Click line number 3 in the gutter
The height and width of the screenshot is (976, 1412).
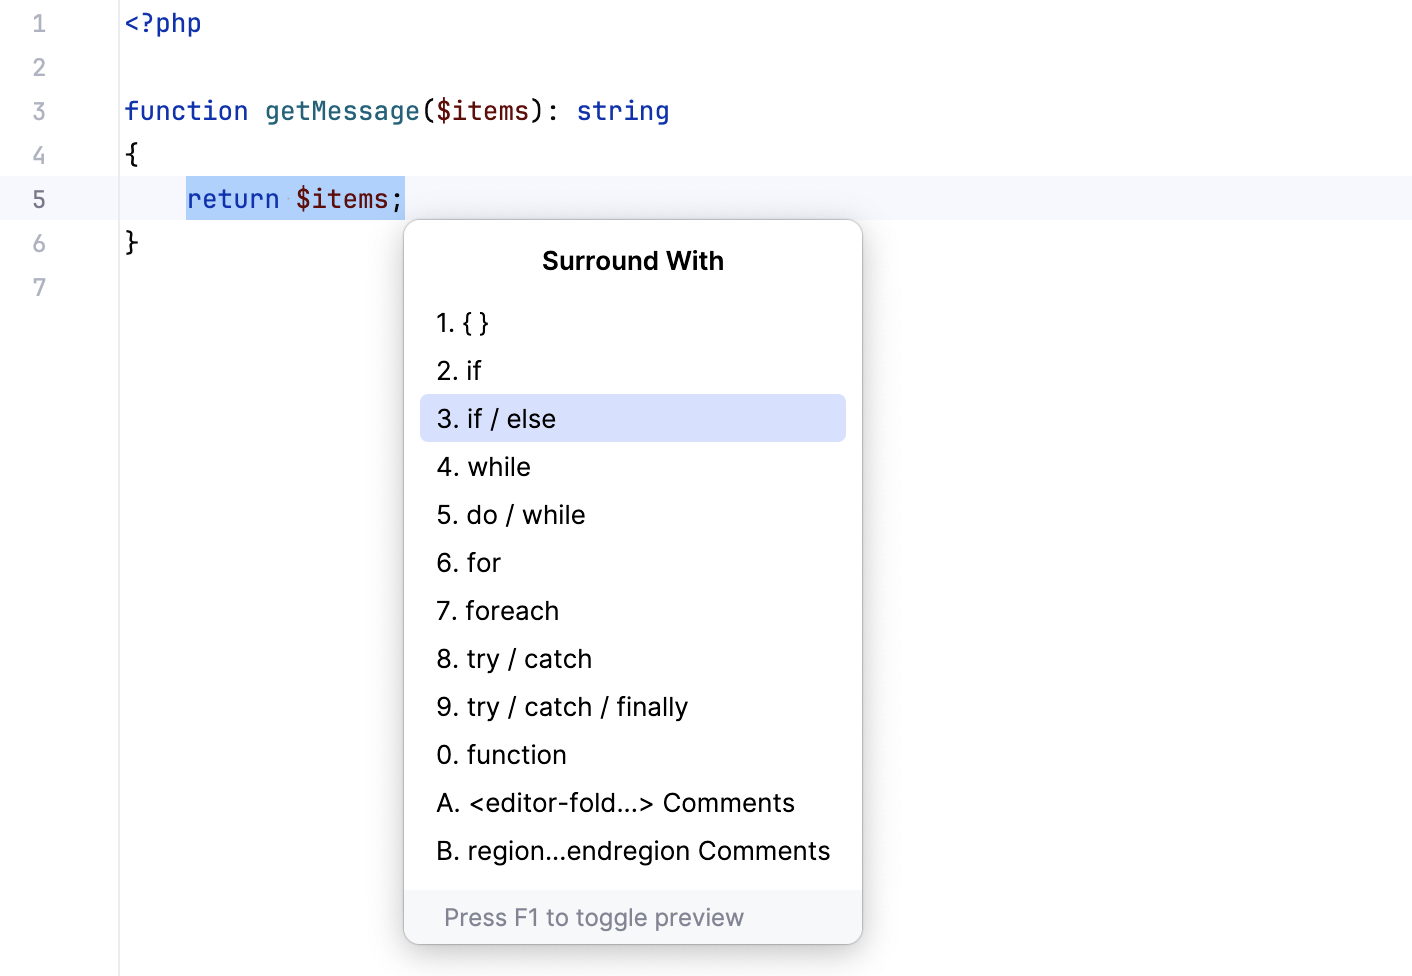coord(39,111)
